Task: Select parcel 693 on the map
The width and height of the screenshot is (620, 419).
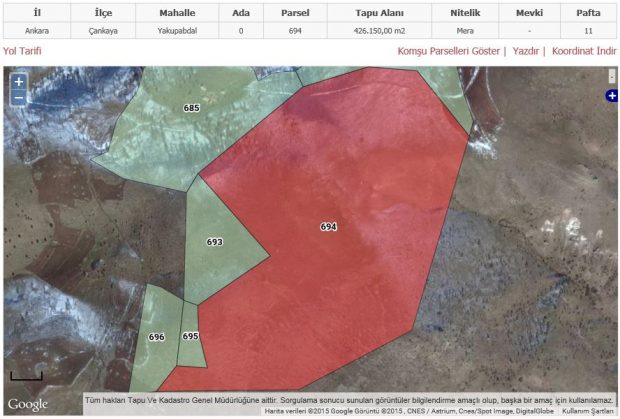Action: tap(214, 242)
